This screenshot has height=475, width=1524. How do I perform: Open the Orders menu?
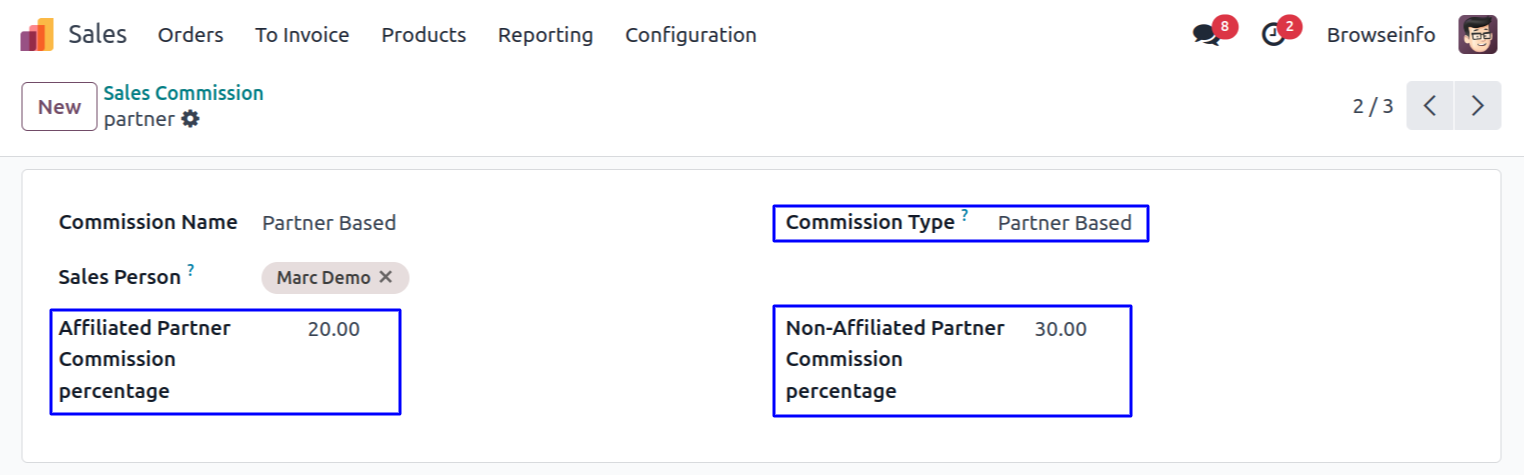coord(190,35)
